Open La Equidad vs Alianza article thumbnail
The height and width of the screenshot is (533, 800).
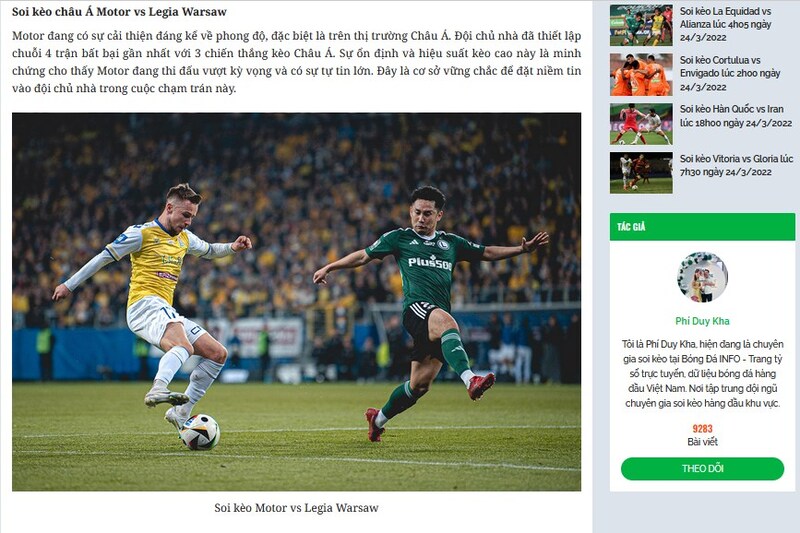(641, 25)
